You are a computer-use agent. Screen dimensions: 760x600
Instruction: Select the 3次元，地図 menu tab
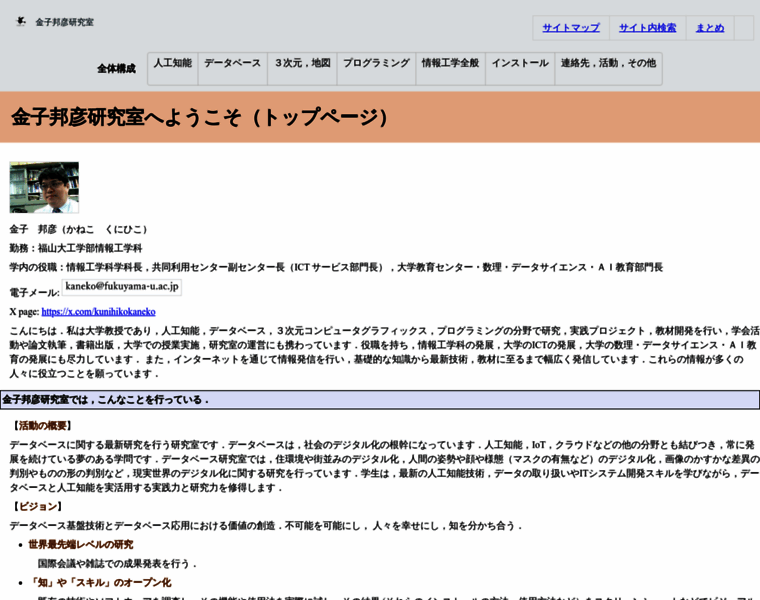pyautogui.click(x=302, y=68)
